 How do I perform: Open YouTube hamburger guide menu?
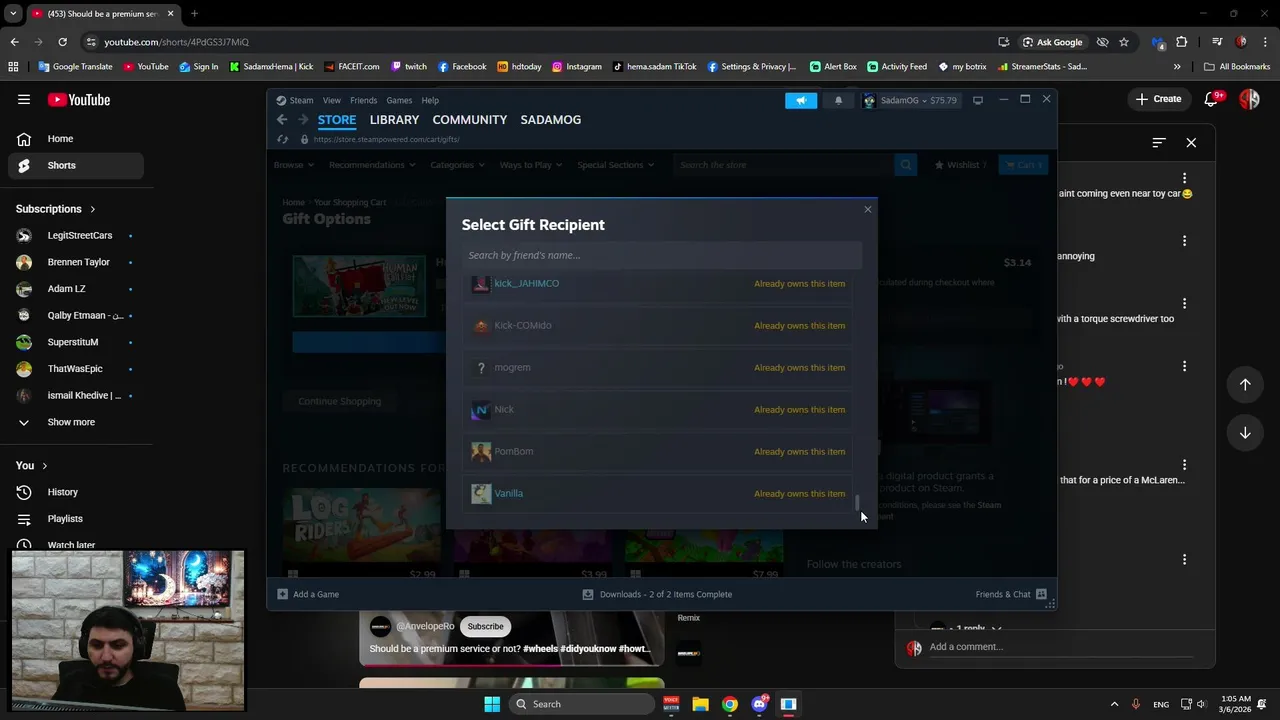click(x=24, y=99)
